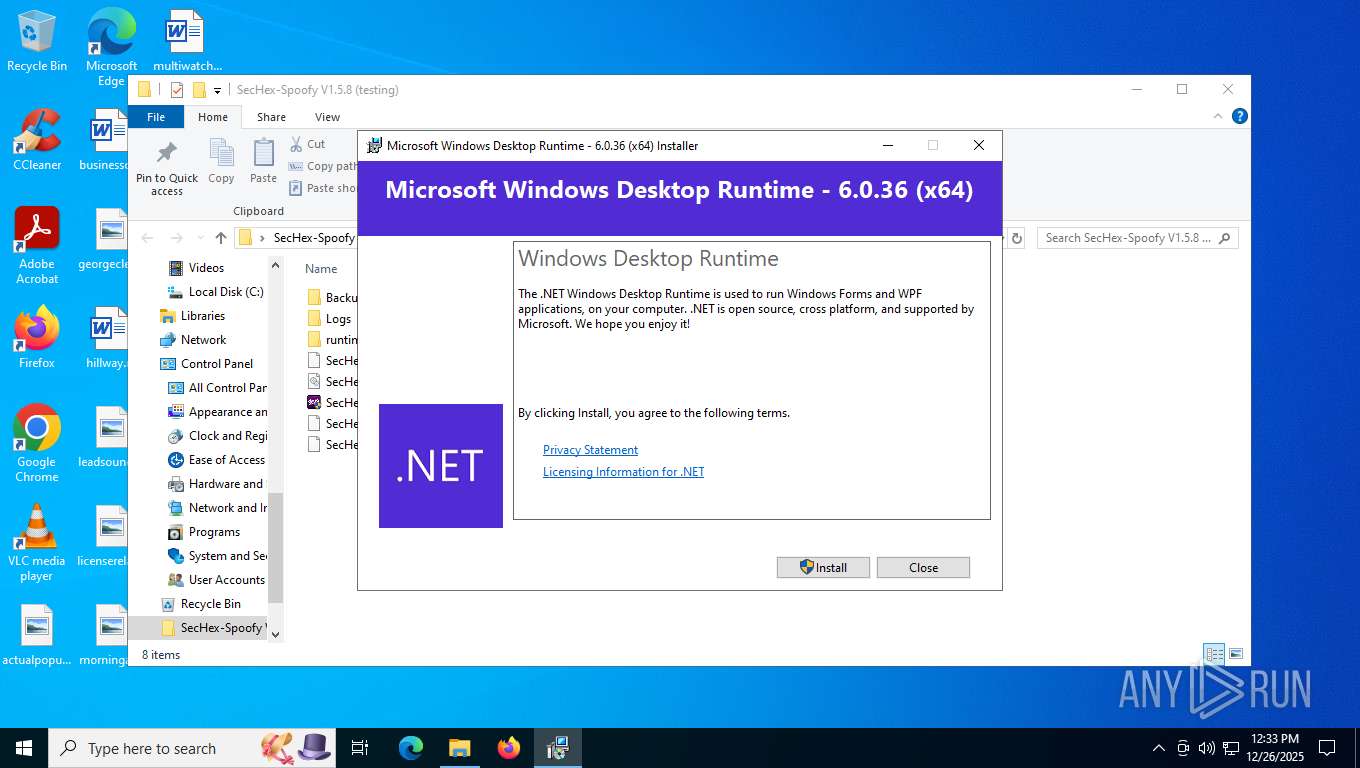Launch CCleaner from the desktop
The width and height of the screenshot is (1360, 768).
[37, 139]
